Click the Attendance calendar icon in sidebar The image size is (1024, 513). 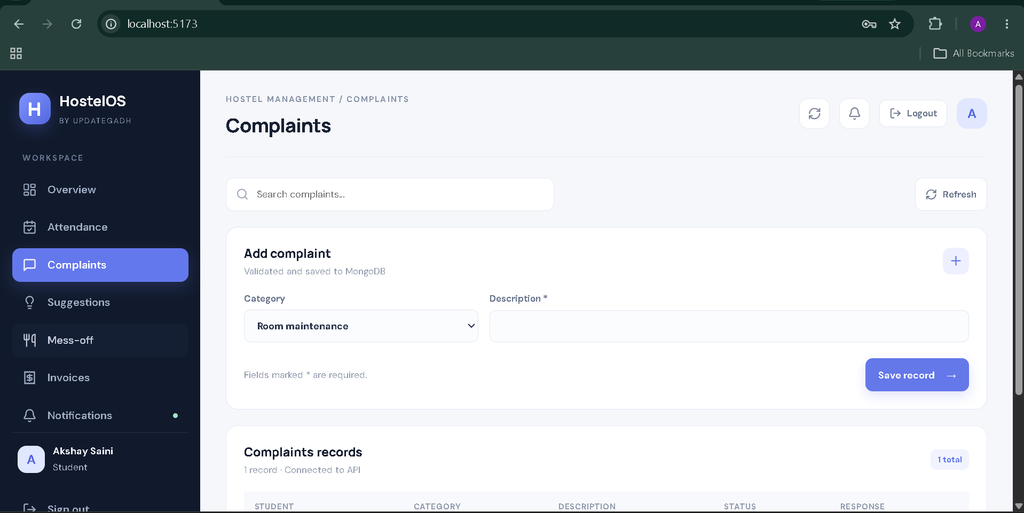coord(29,227)
